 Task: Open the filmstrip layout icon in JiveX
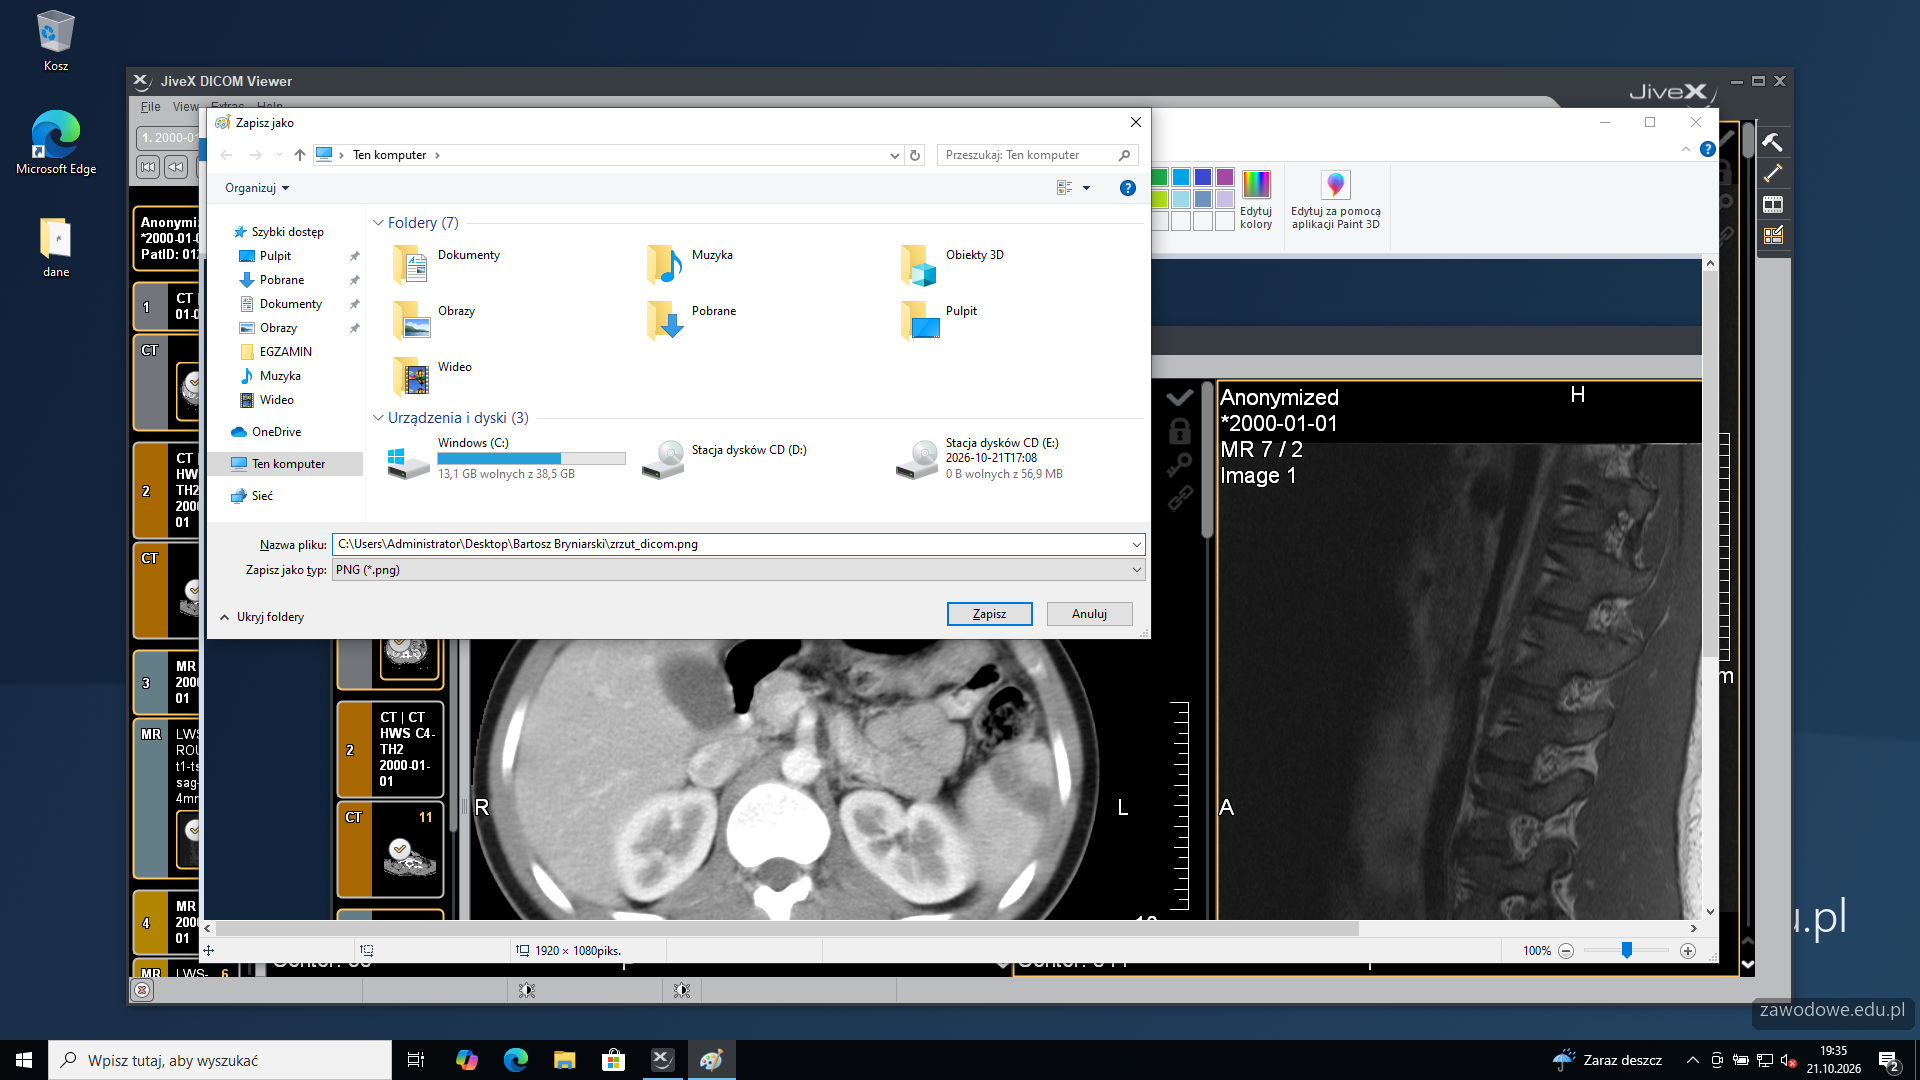click(1772, 204)
